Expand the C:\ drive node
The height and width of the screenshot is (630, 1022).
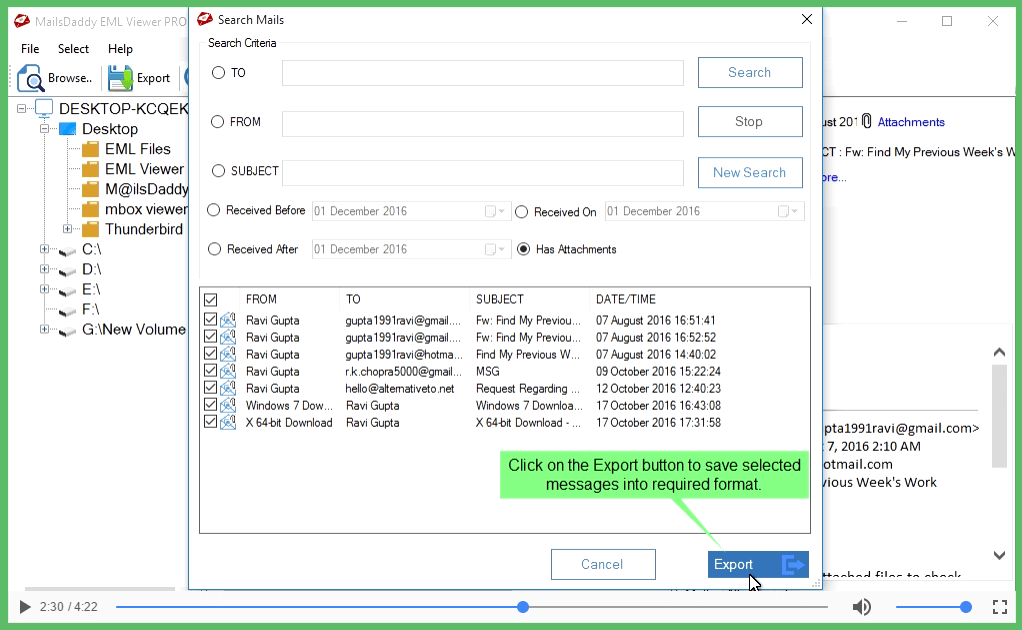(x=44, y=249)
